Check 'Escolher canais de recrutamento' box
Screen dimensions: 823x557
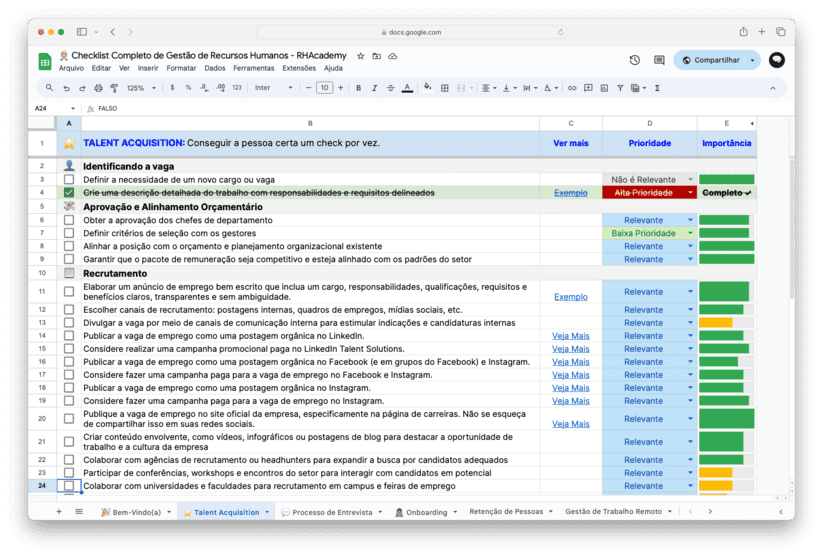[69, 310]
